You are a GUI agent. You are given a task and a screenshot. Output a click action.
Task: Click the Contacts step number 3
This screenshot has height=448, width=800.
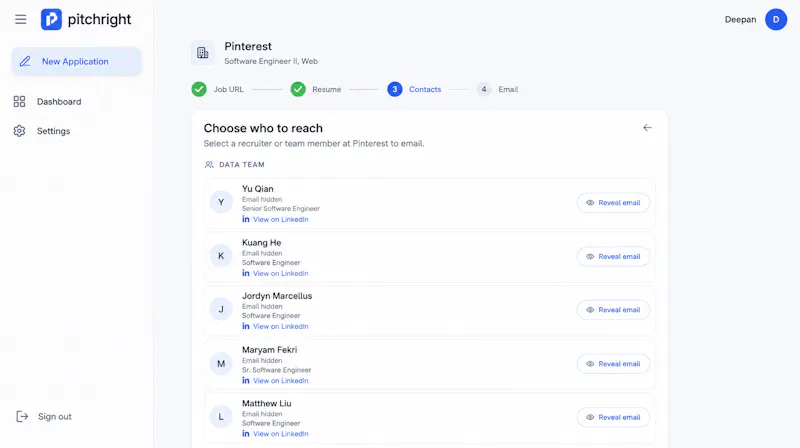click(394, 89)
